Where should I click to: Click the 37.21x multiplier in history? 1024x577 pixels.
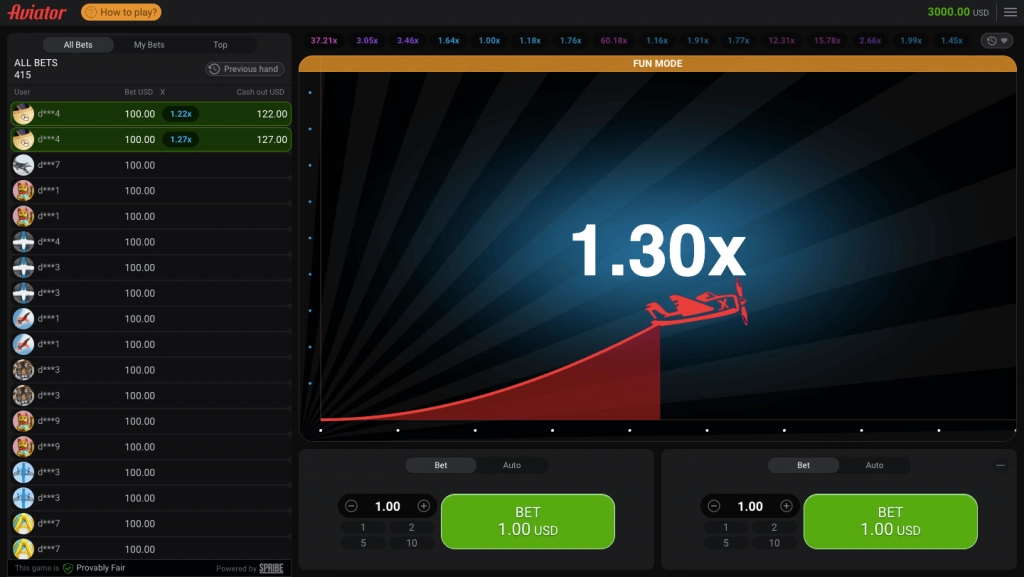[x=324, y=41]
